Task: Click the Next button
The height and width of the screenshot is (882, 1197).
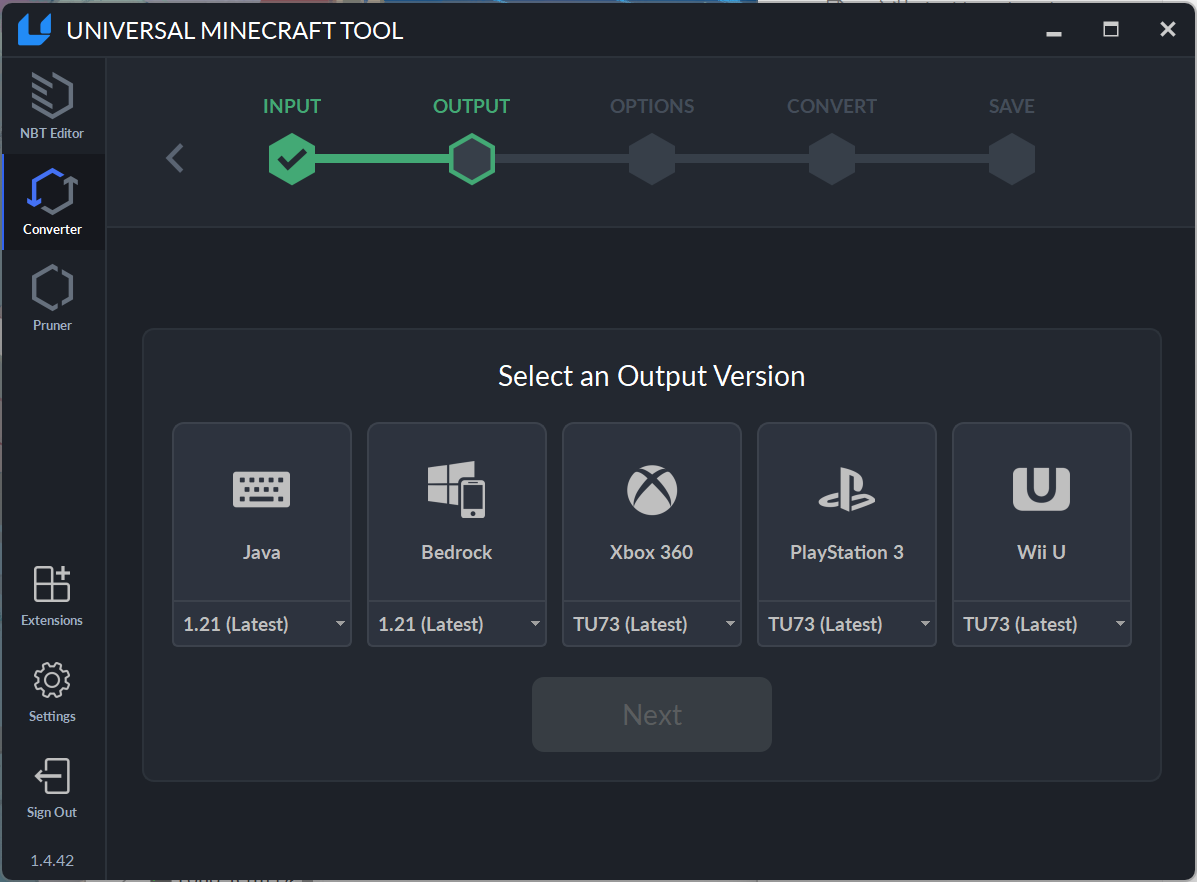Action: pos(652,714)
